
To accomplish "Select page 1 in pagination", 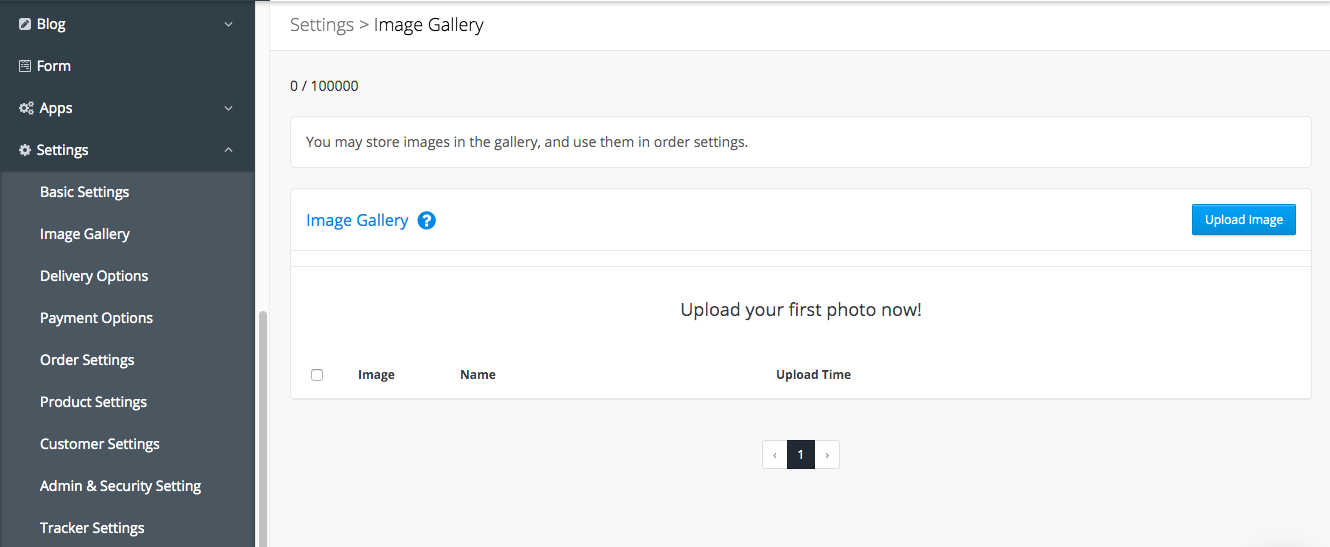I will [x=801, y=455].
